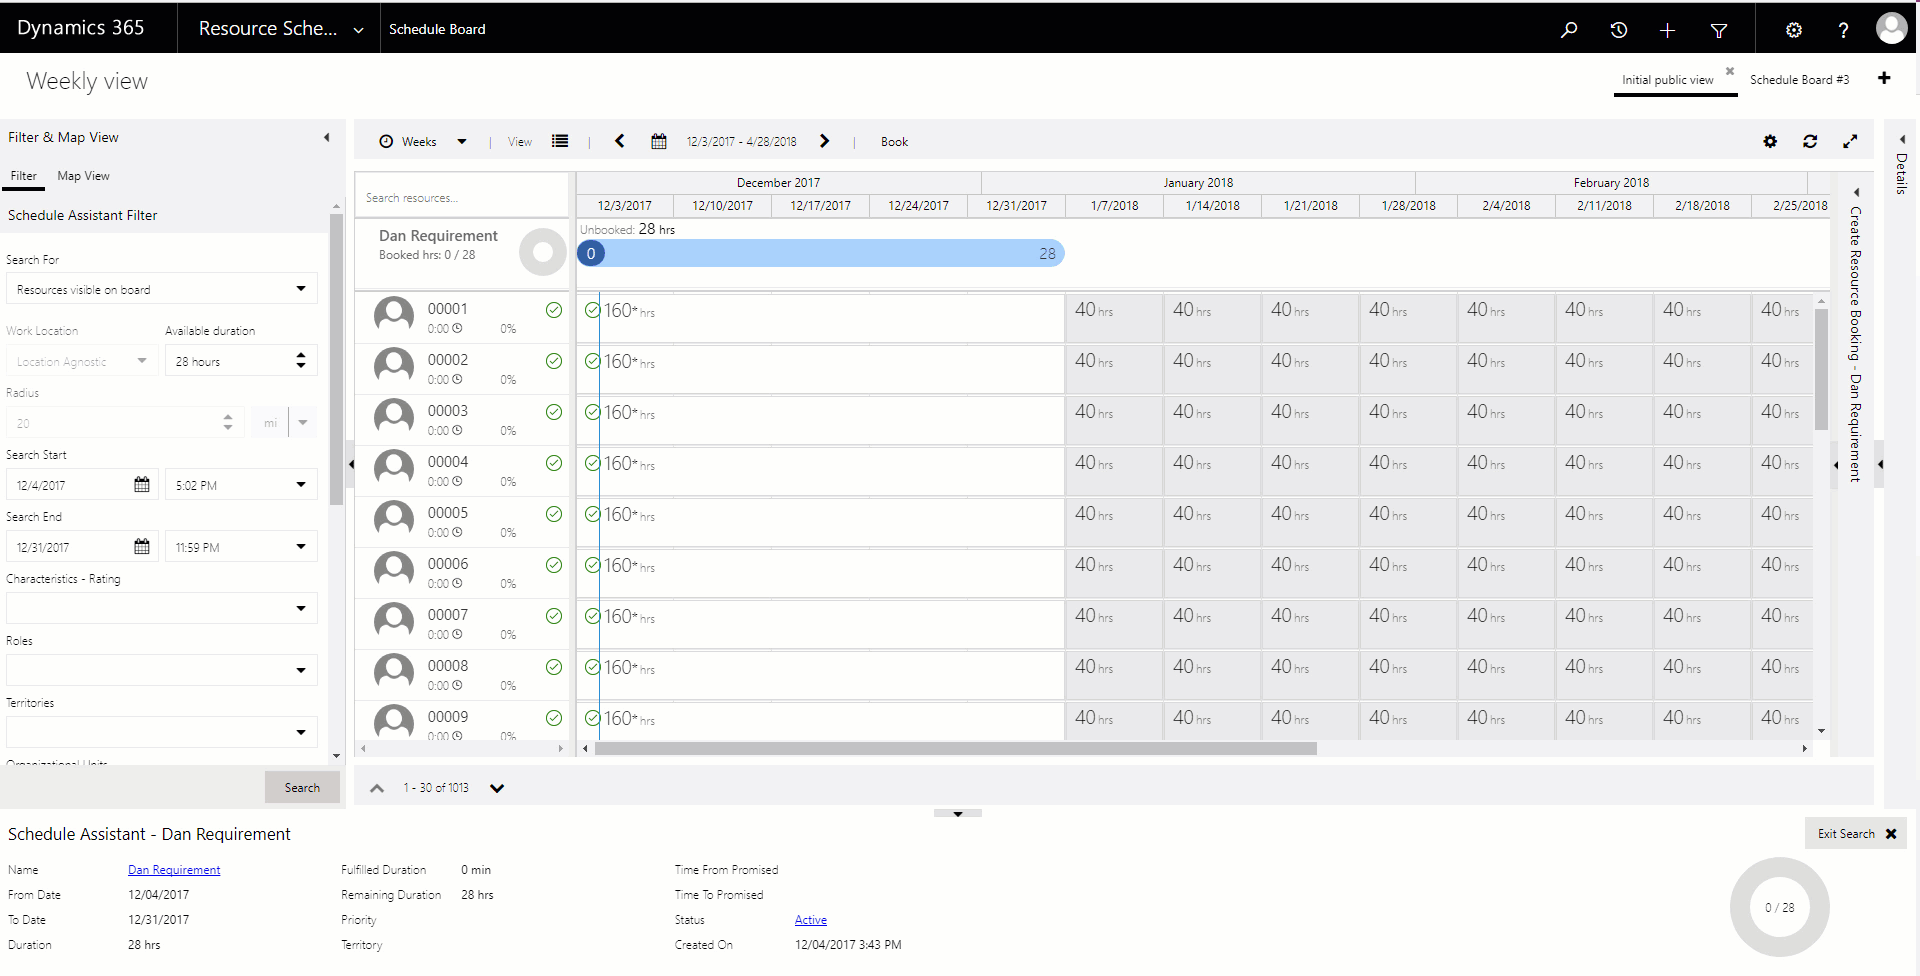
Task: Go to next date range
Action: (825, 142)
